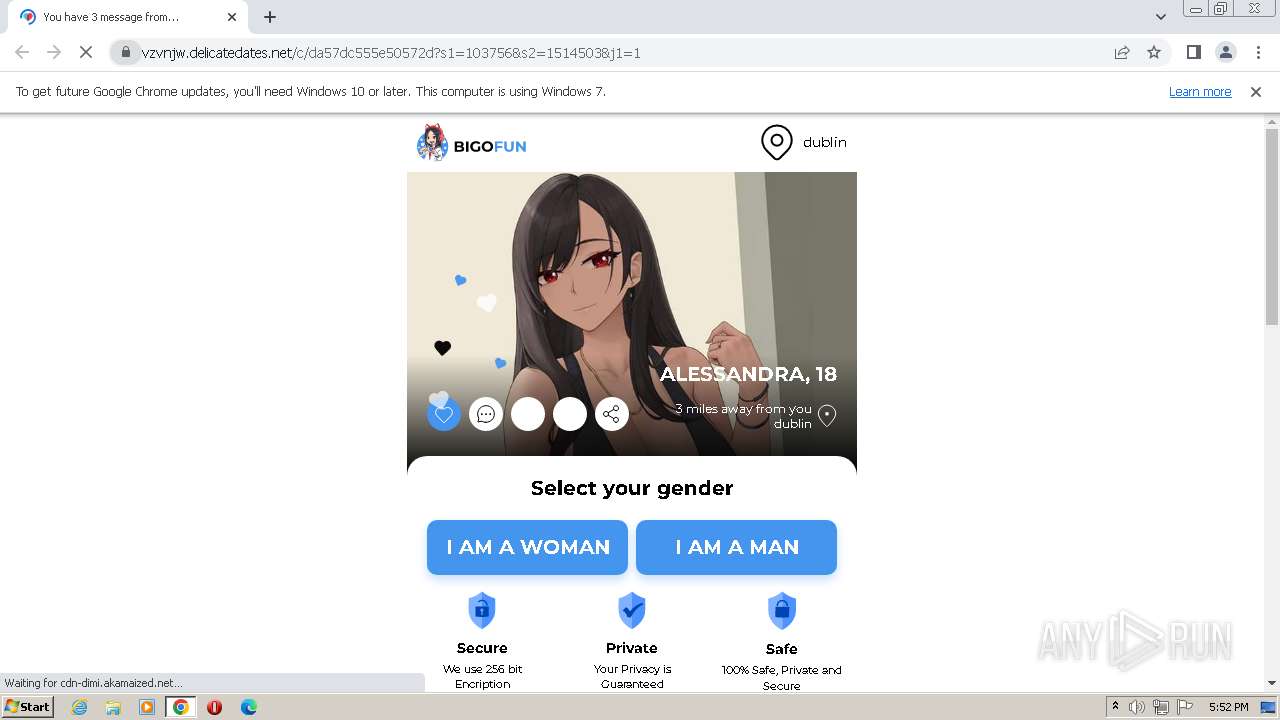This screenshot has width=1280, height=720.
Task: Open the Chrome side panel
Action: pyautogui.click(x=1194, y=52)
